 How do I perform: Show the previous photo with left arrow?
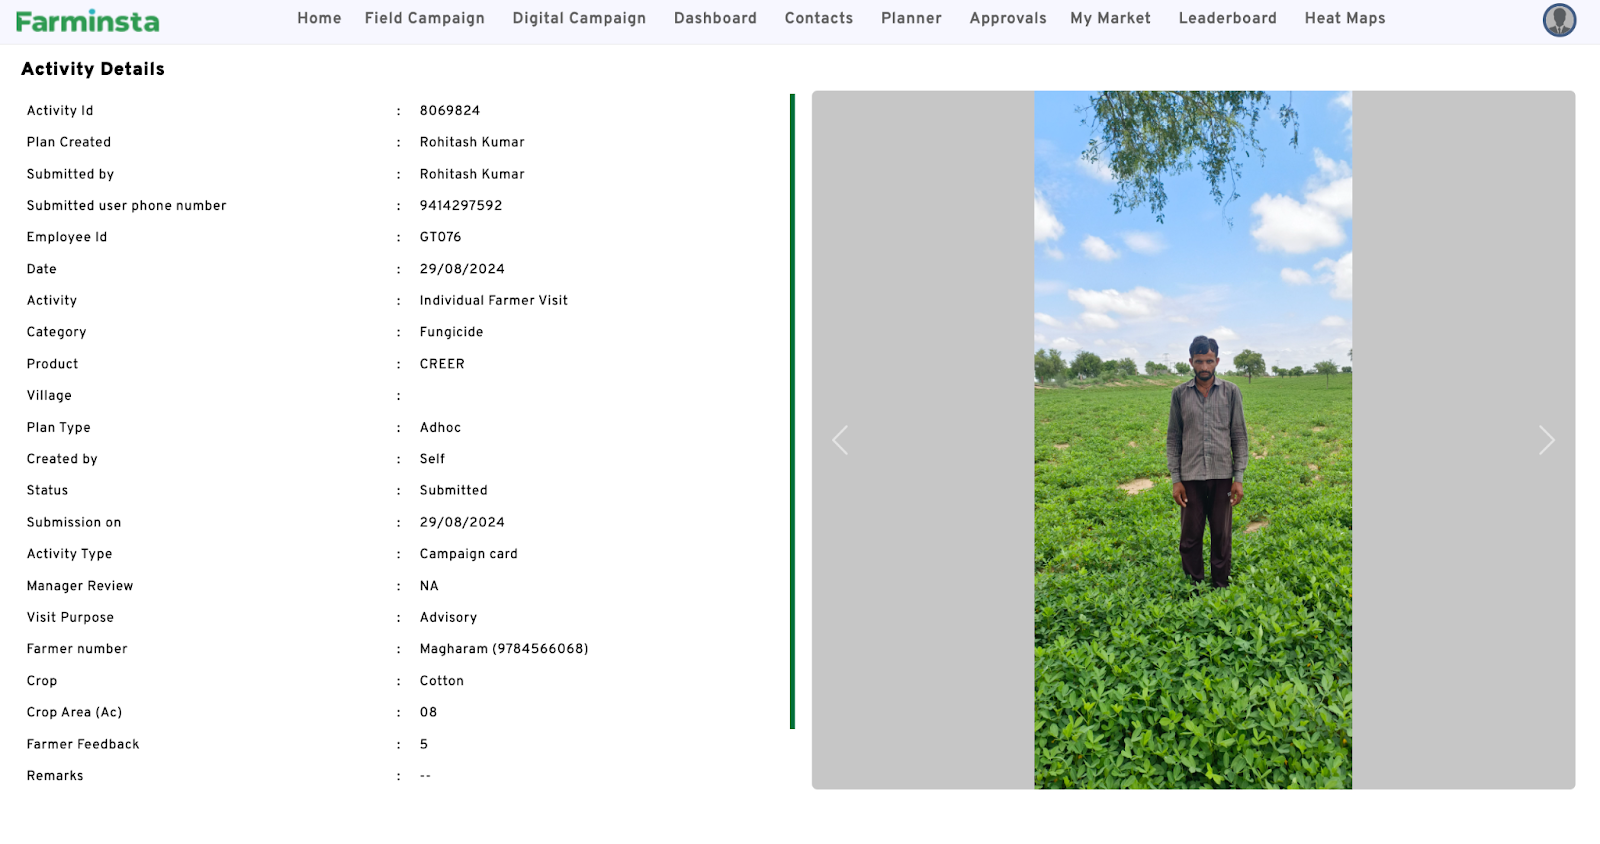(840, 440)
